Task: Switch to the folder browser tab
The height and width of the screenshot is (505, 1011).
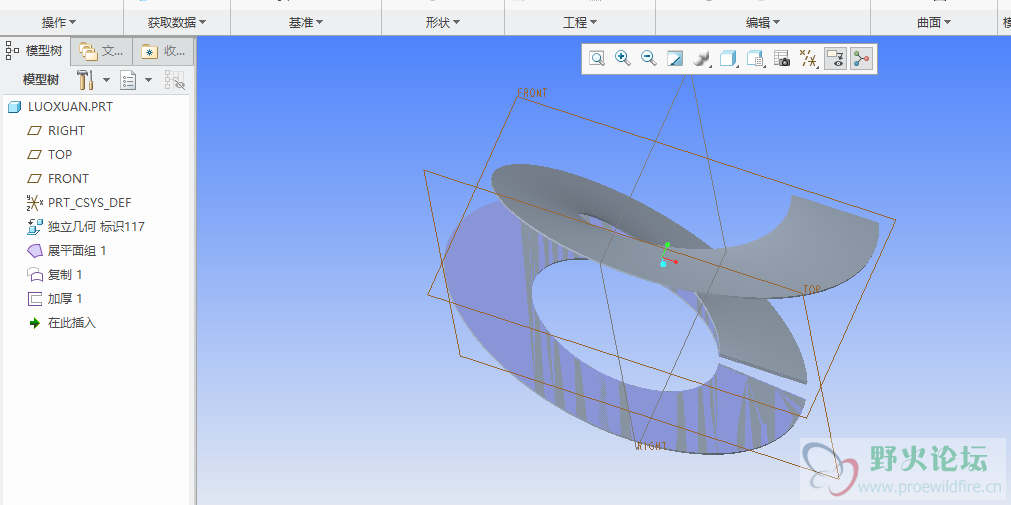Action: 101,51
